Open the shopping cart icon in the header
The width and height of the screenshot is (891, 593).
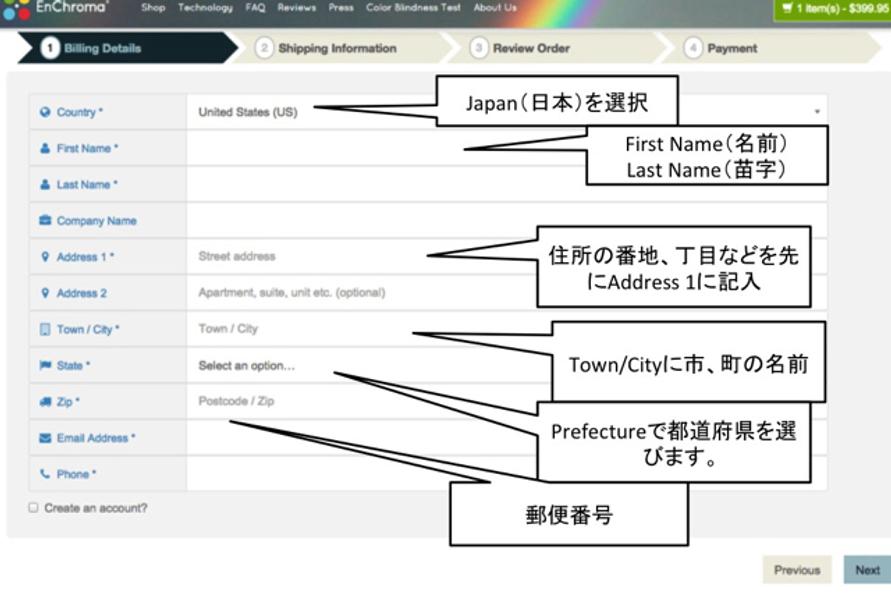coord(786,8)
